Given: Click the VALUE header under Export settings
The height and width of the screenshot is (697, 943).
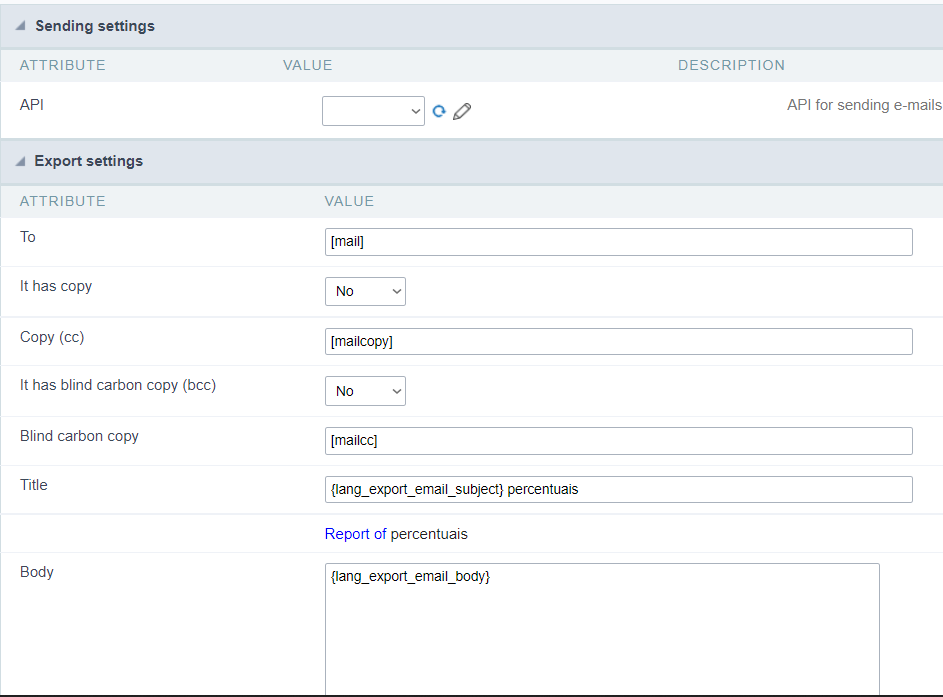Looking at the screenshot, I should click(x=349, y=201).
